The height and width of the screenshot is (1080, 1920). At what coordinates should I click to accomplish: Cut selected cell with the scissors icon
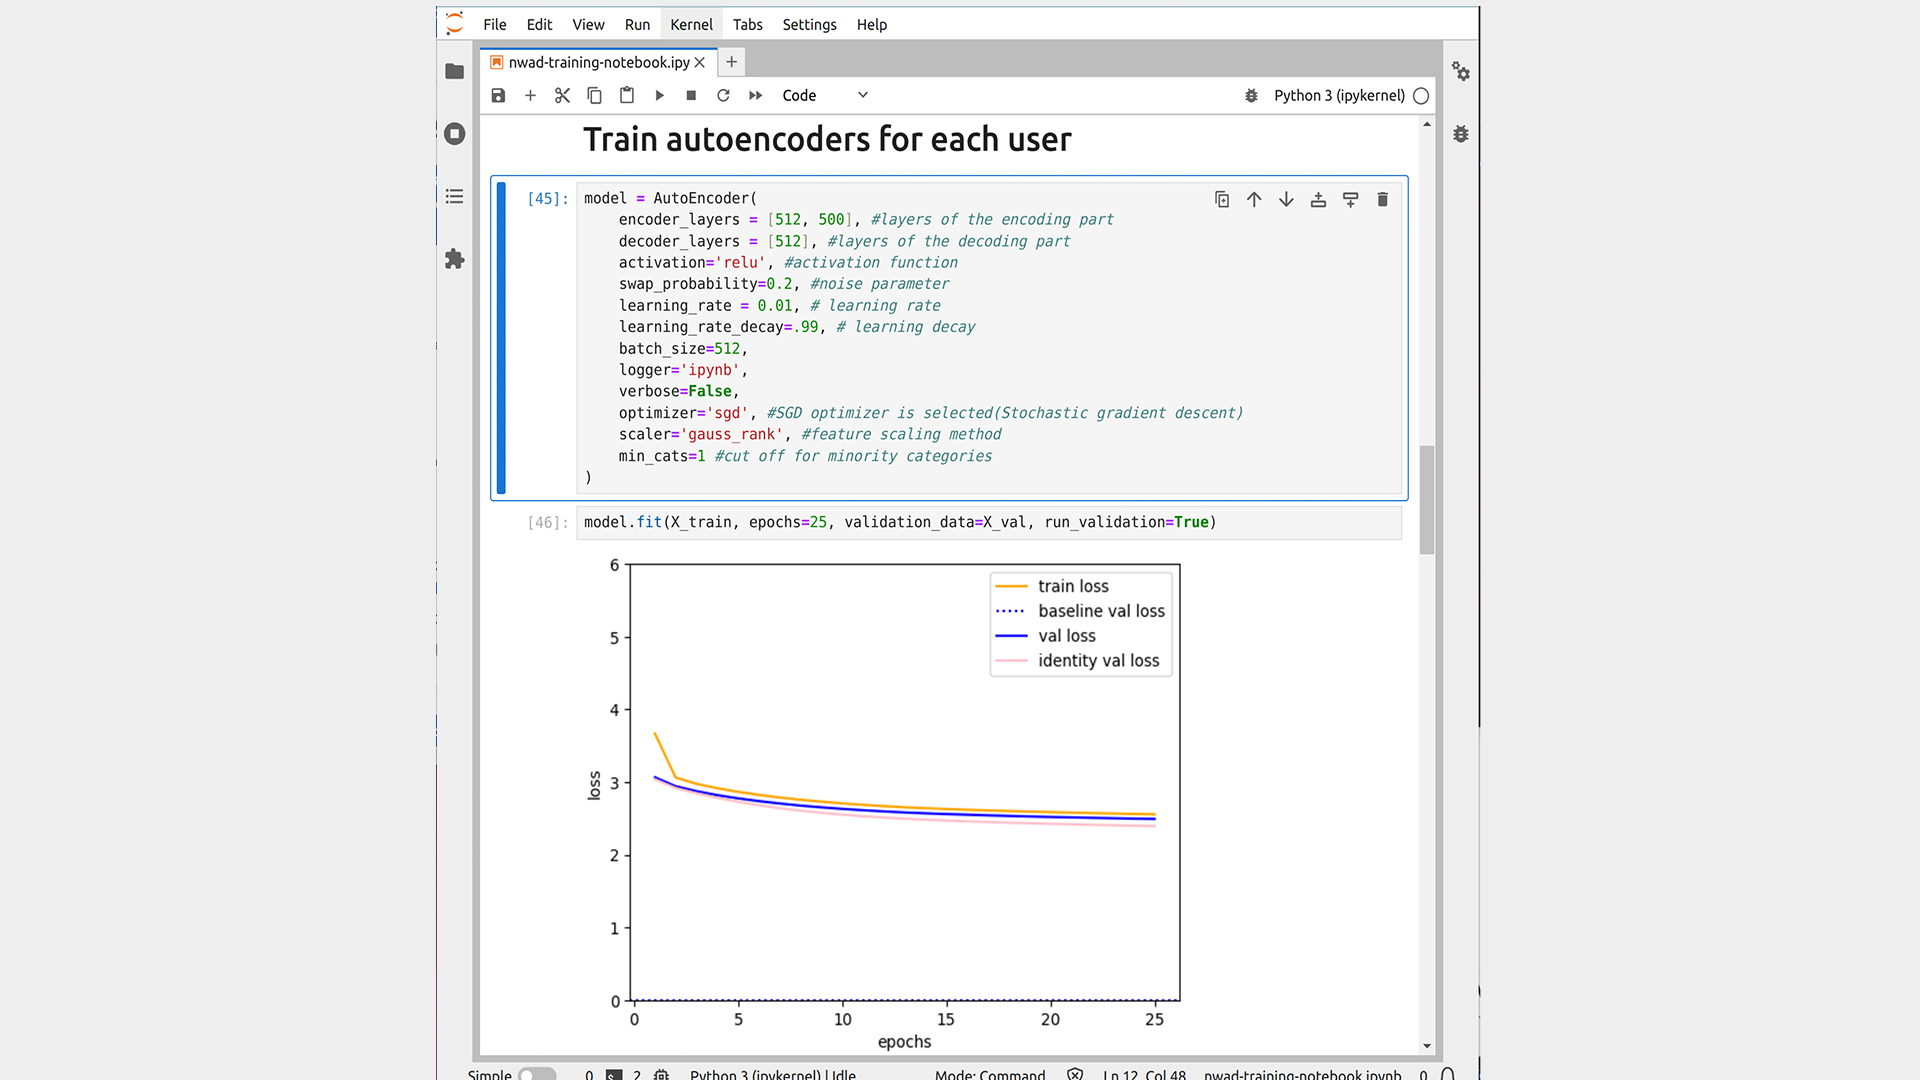562,95
